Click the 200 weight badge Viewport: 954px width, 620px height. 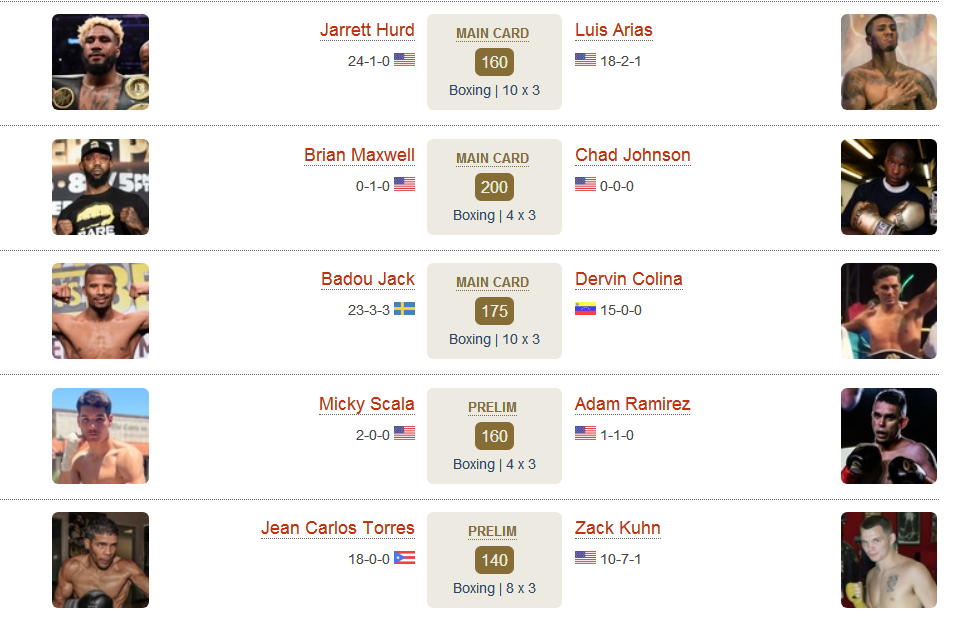[x=494, y=187]
